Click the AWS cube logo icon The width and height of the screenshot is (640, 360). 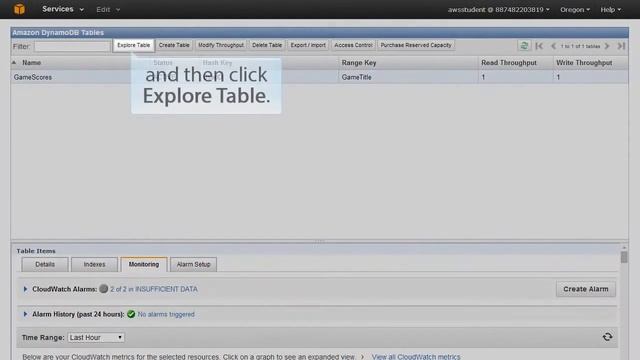[19, 9]
